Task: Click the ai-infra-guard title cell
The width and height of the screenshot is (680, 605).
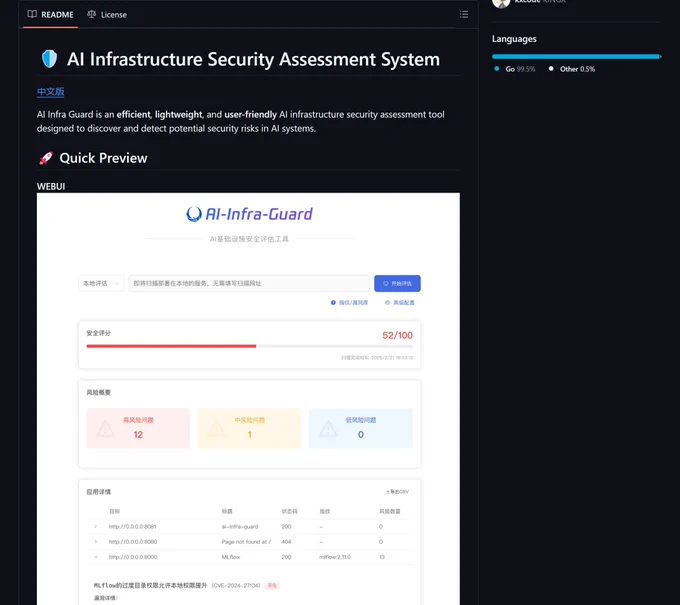Action: pos(240,527)
